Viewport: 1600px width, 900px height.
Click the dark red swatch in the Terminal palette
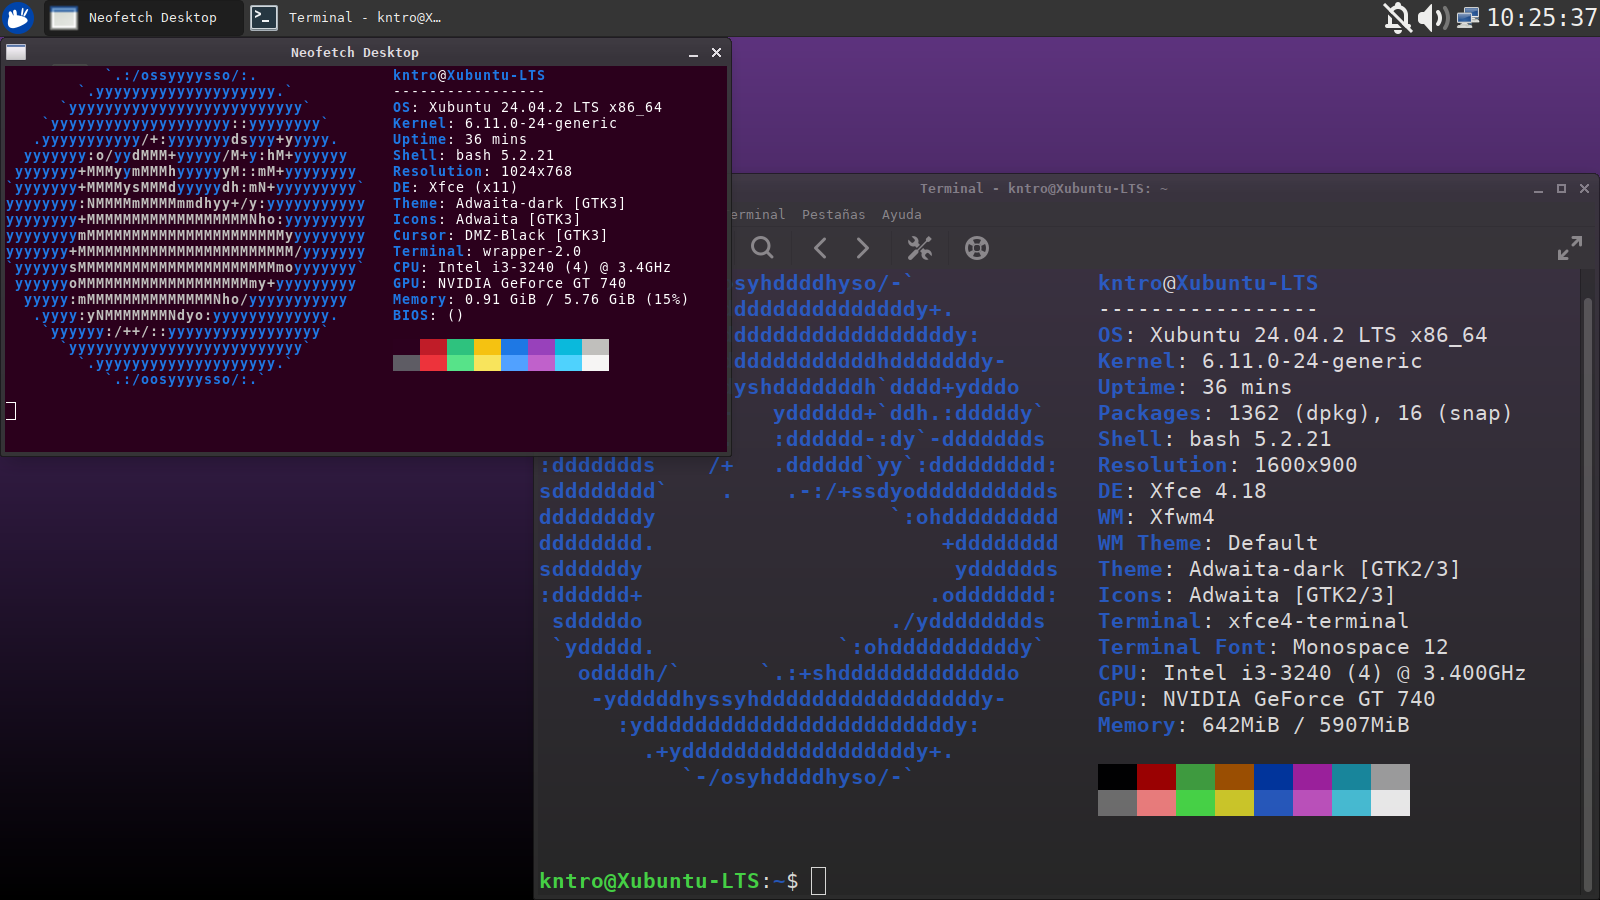pos(1156,777)
